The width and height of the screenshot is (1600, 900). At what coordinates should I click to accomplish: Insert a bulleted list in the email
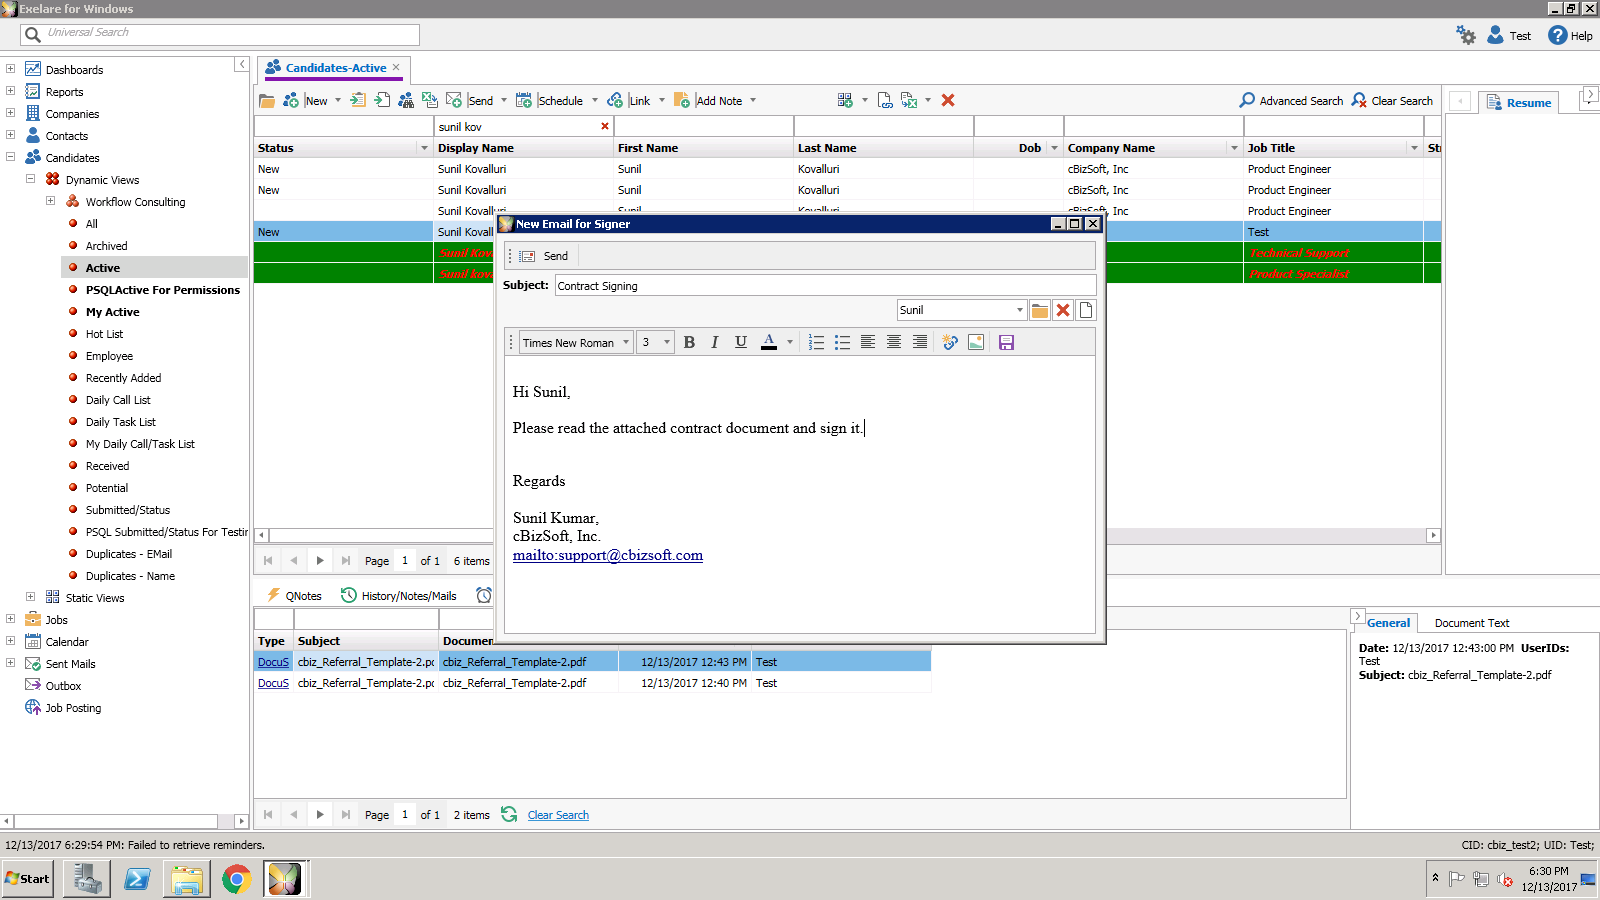pyautogui.click(x=842, y=342)
